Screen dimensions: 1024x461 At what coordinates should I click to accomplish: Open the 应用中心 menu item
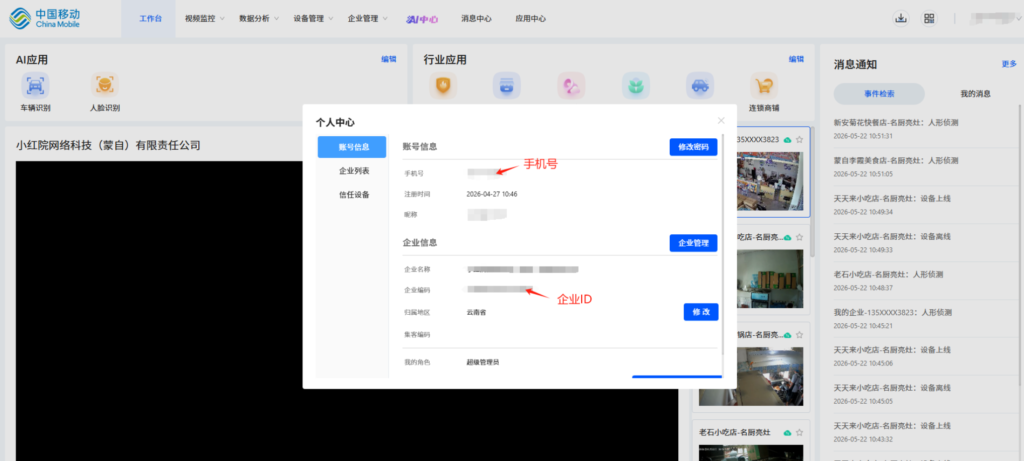pyautogui.click(x=530, y=19)
